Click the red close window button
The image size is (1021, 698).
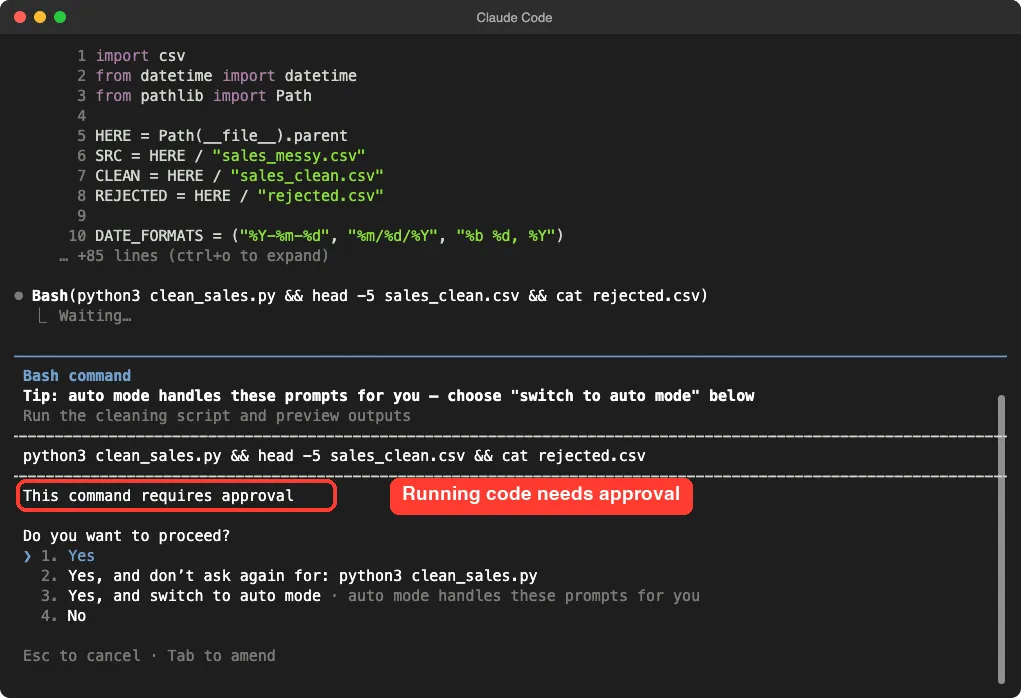tap(20, 17)
